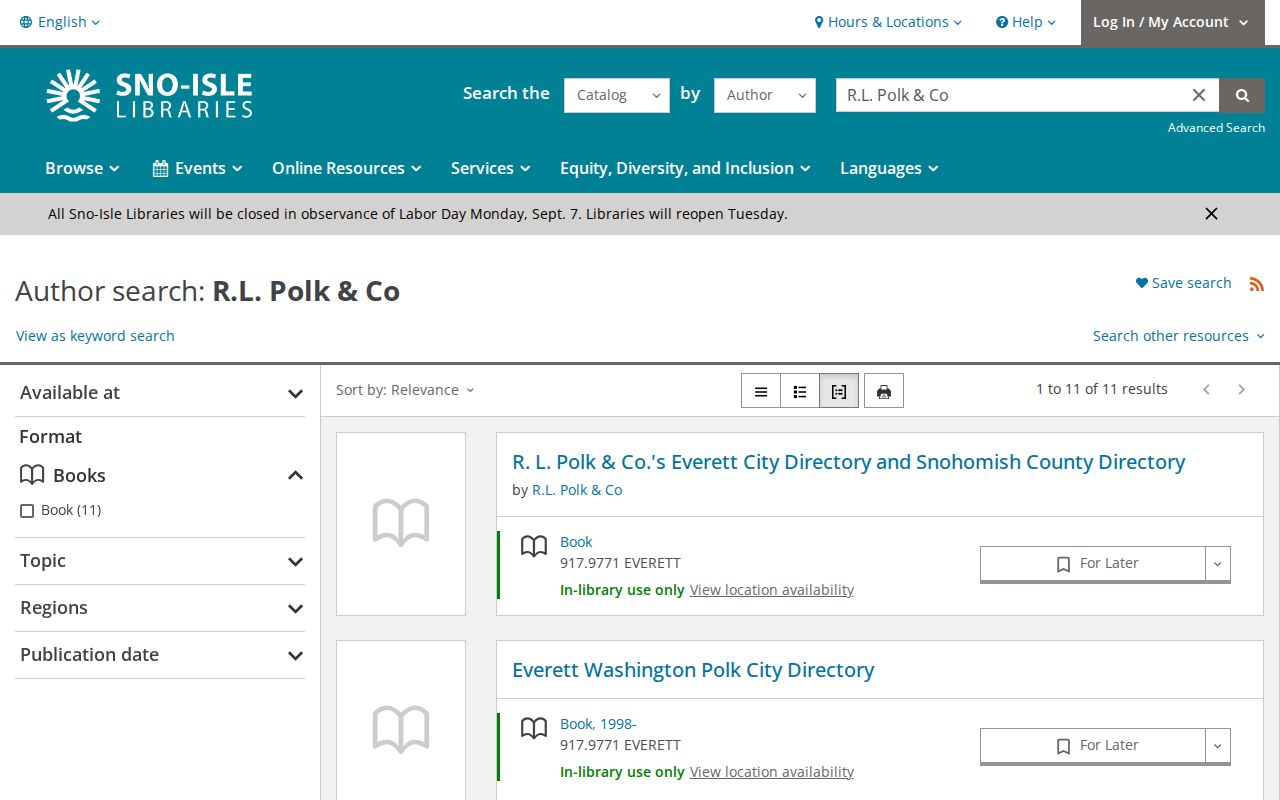
Task: Tick the Book (11) format checkbox
Action: click(27, 511)
